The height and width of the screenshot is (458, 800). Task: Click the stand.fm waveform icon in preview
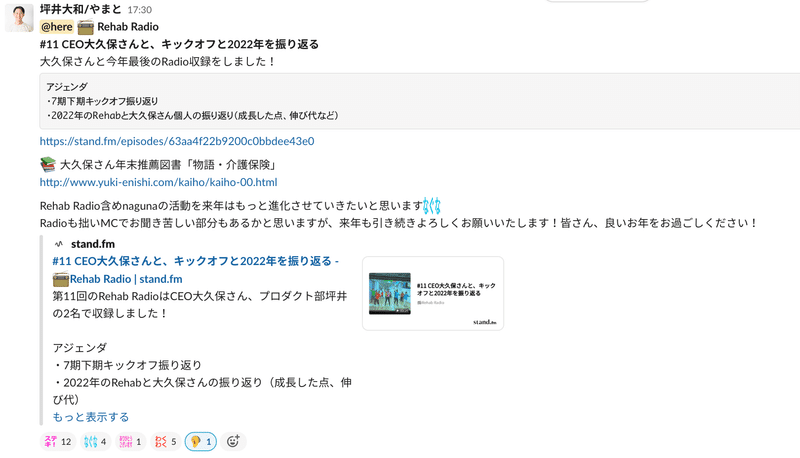pos(59,244)
